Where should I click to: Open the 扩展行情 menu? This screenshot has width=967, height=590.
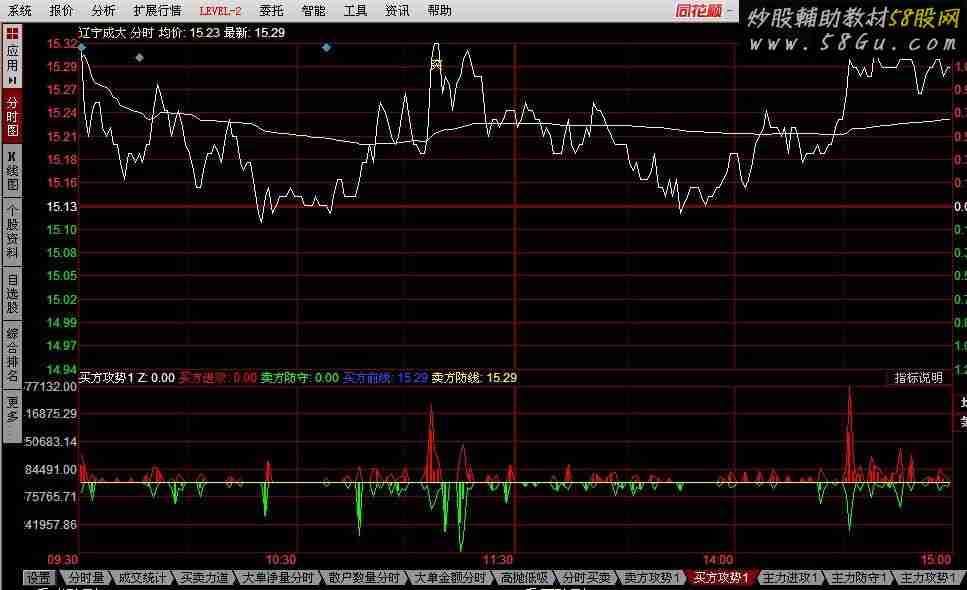(x=157, y=10)
